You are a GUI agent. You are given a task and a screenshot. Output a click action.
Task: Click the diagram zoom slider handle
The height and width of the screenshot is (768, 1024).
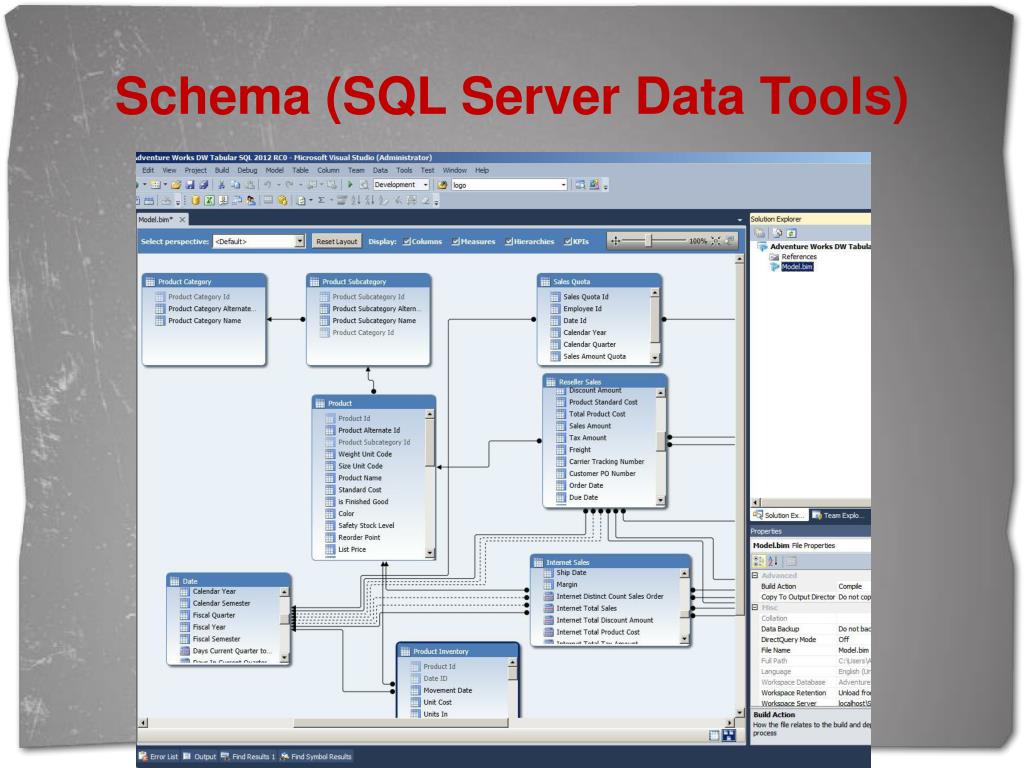coord(648,241)
